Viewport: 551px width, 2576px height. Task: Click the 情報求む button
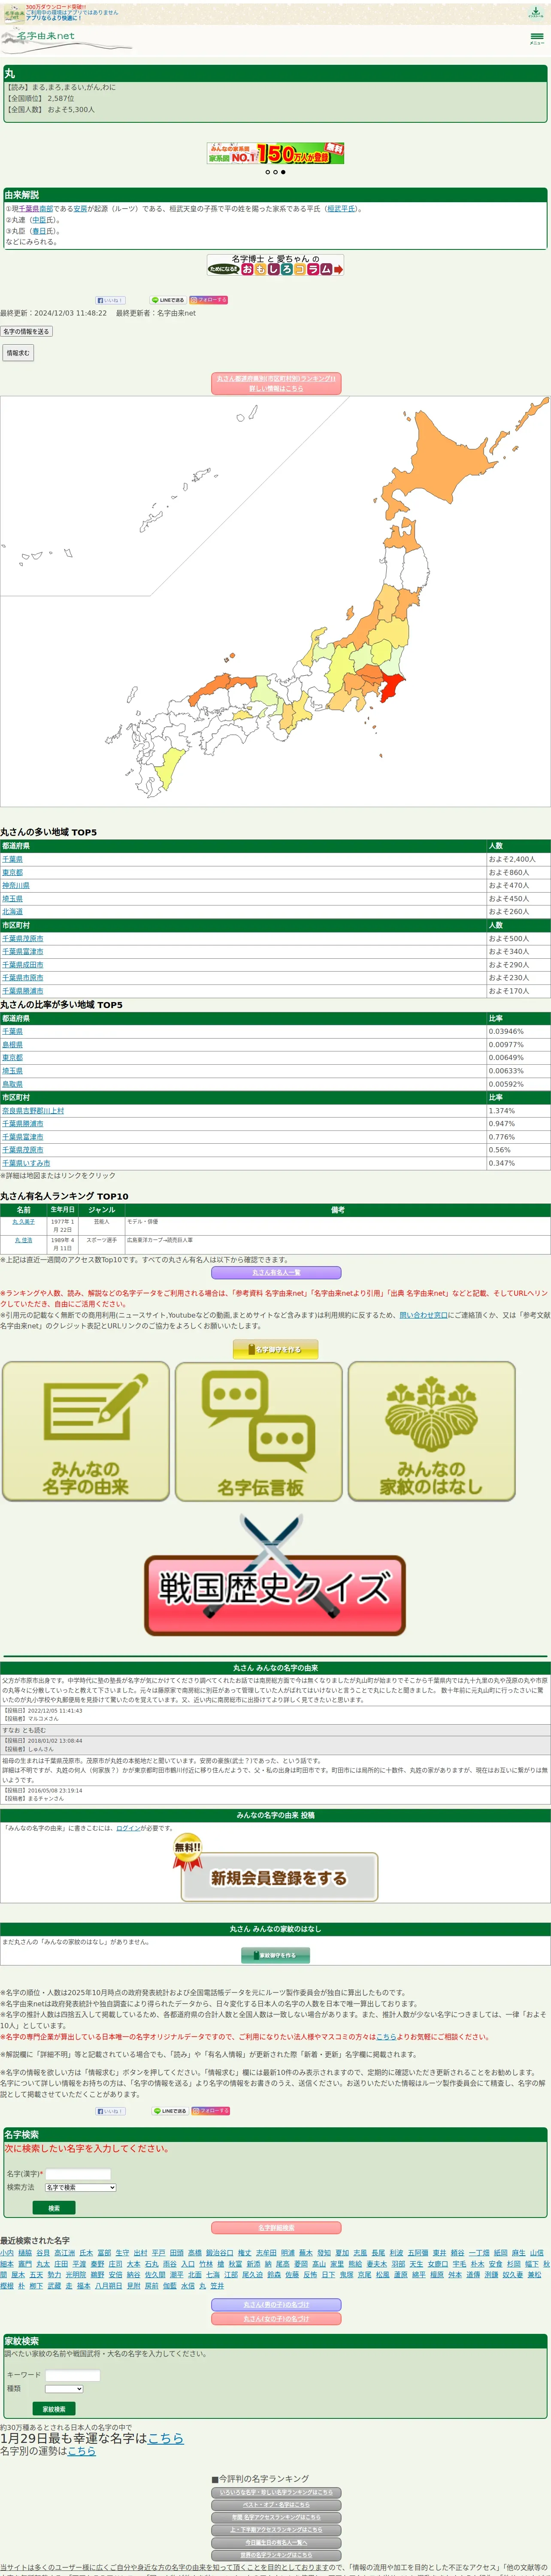pos(17,353)
